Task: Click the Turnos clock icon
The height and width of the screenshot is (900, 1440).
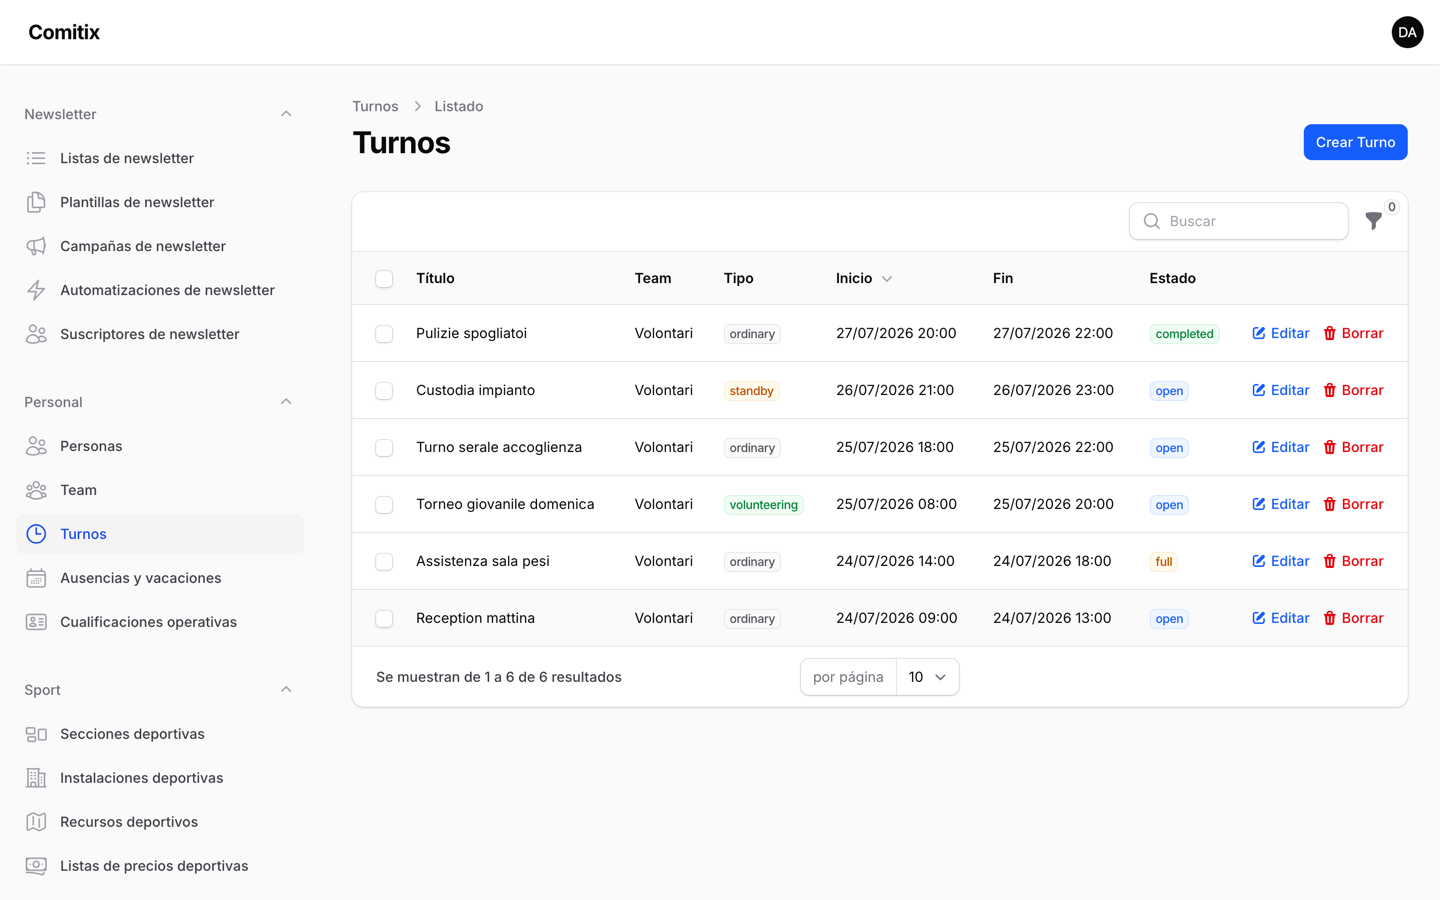Action: click(x=36, y=534)
